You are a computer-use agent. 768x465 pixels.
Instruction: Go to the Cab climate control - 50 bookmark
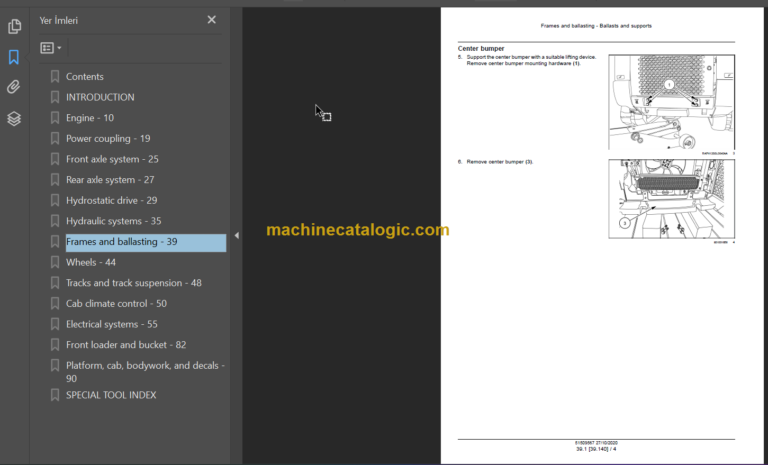pos(116,303)
